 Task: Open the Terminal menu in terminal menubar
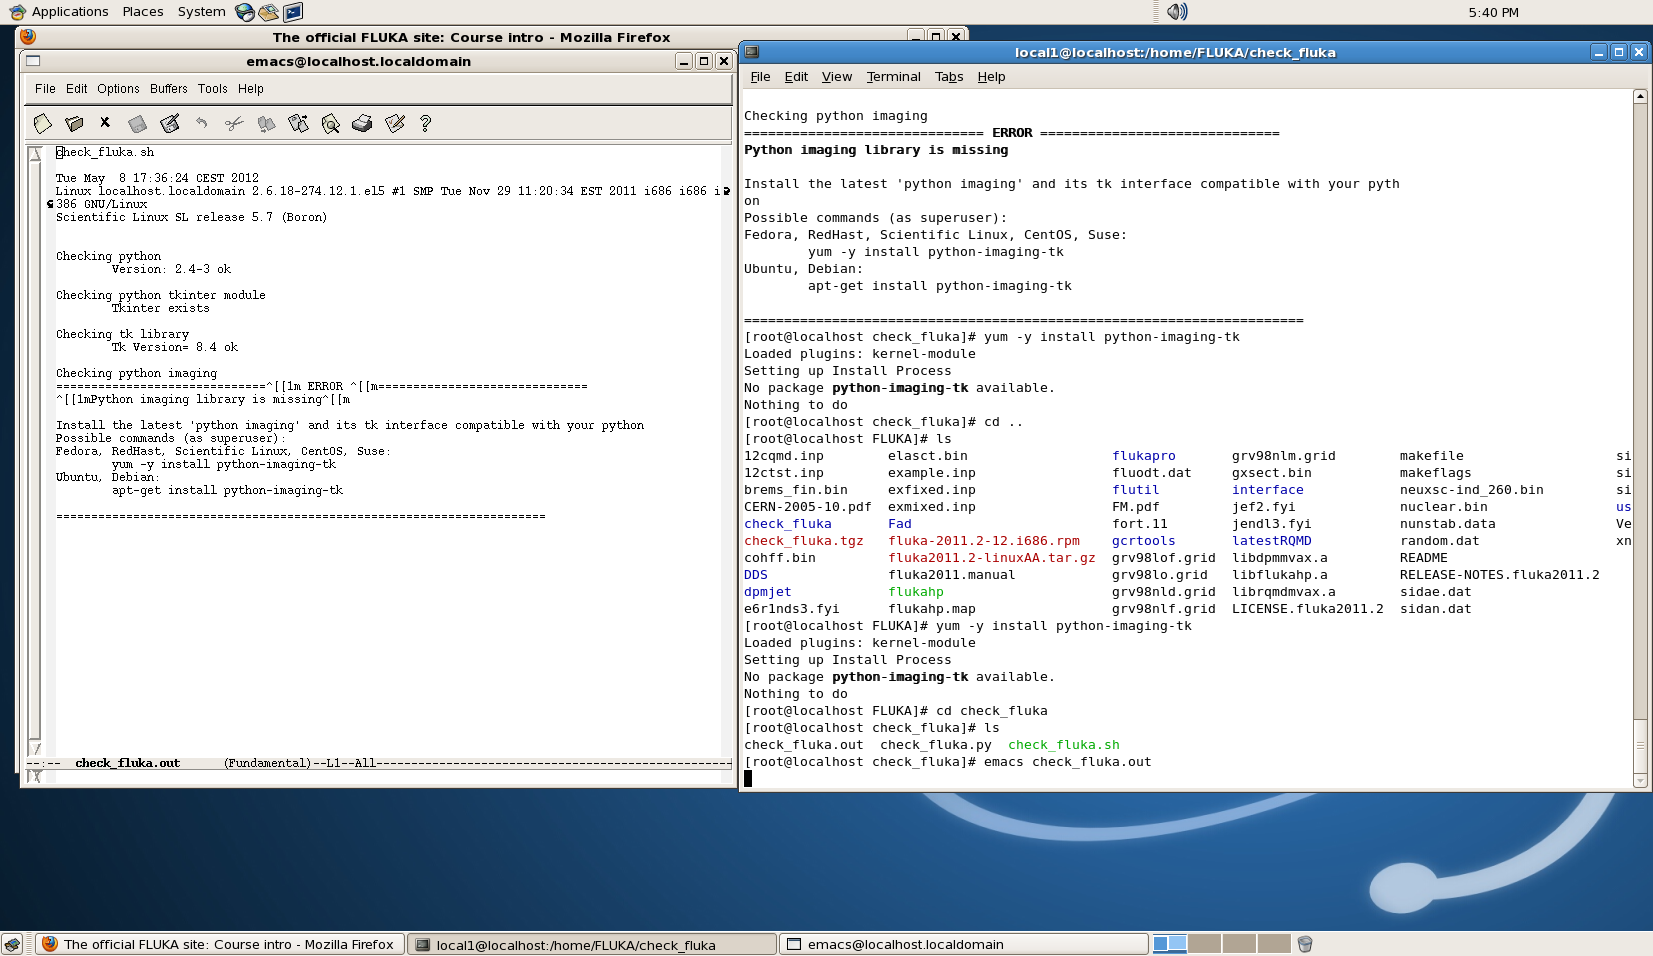[894, 77]
